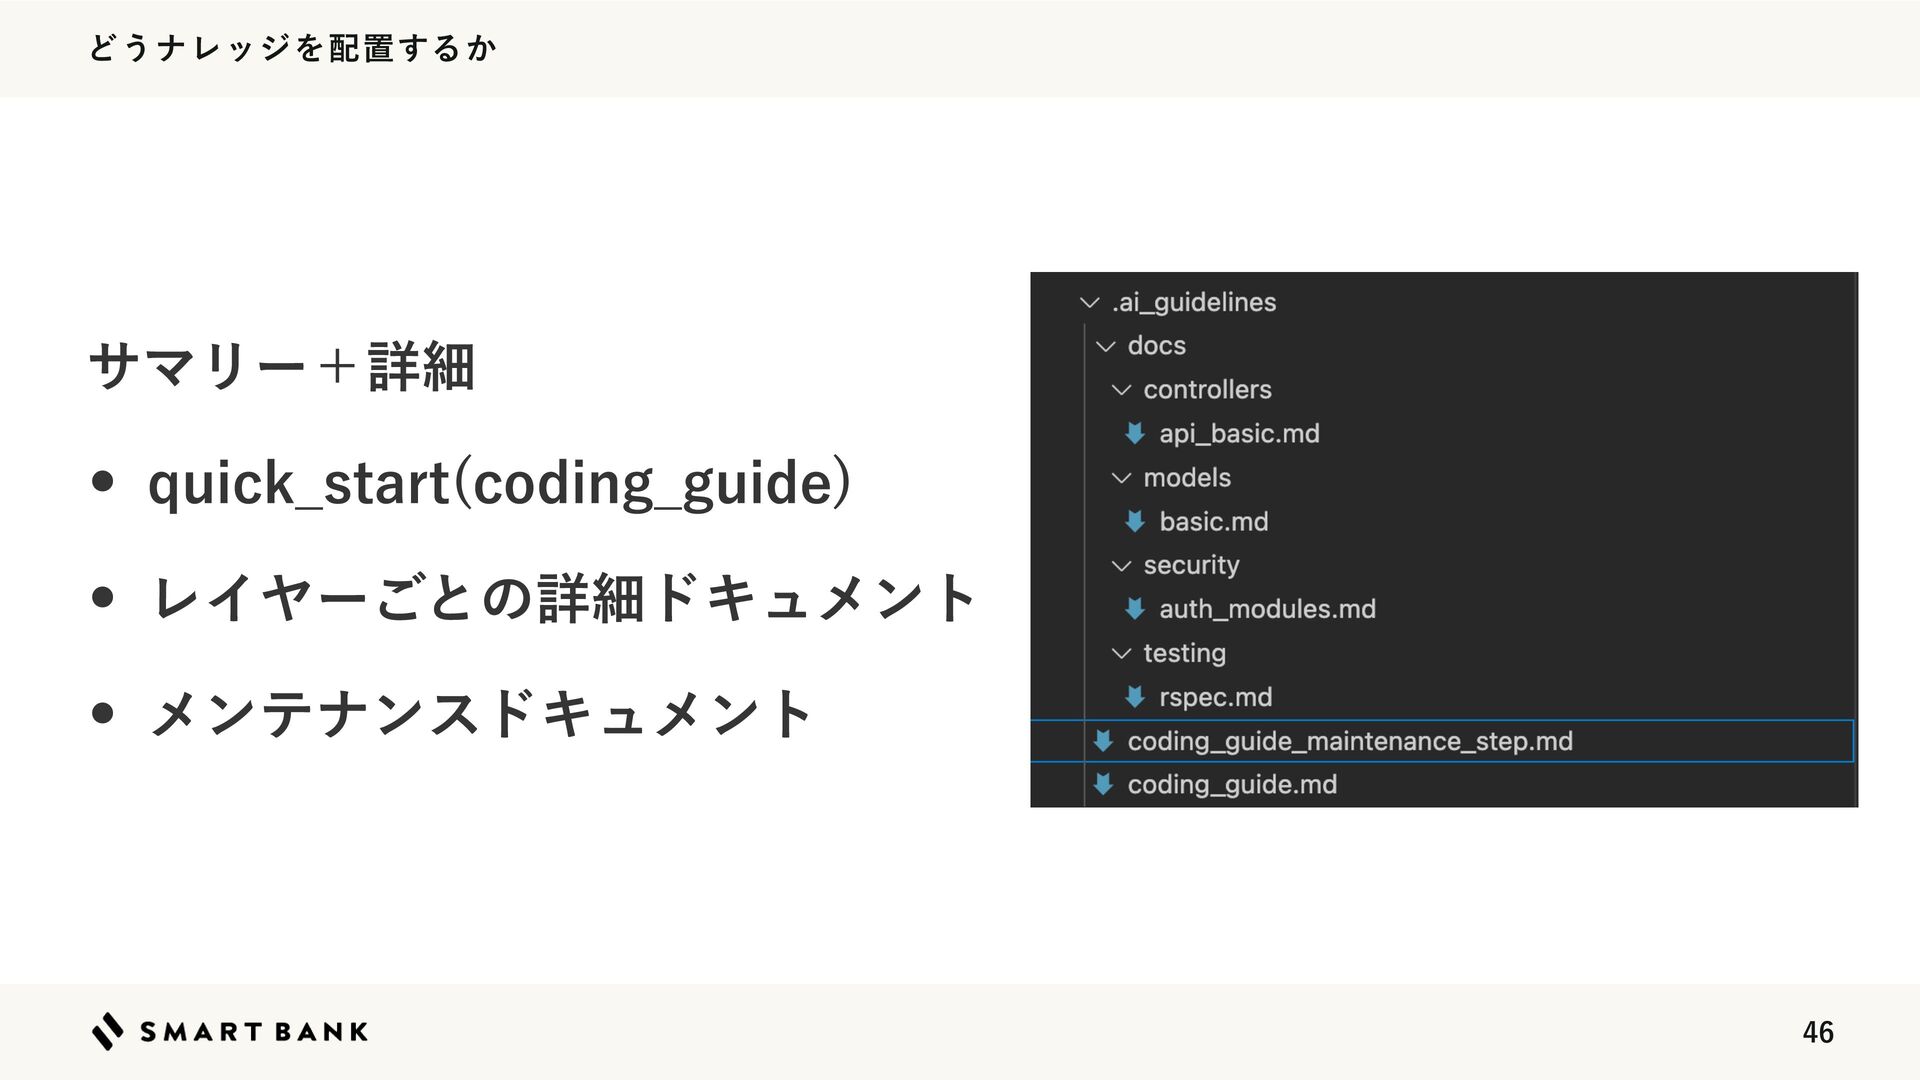Click the SMART BANK wordmark text
1920x1080 pixels.
pyautogui.click(x=254, y=1032)
